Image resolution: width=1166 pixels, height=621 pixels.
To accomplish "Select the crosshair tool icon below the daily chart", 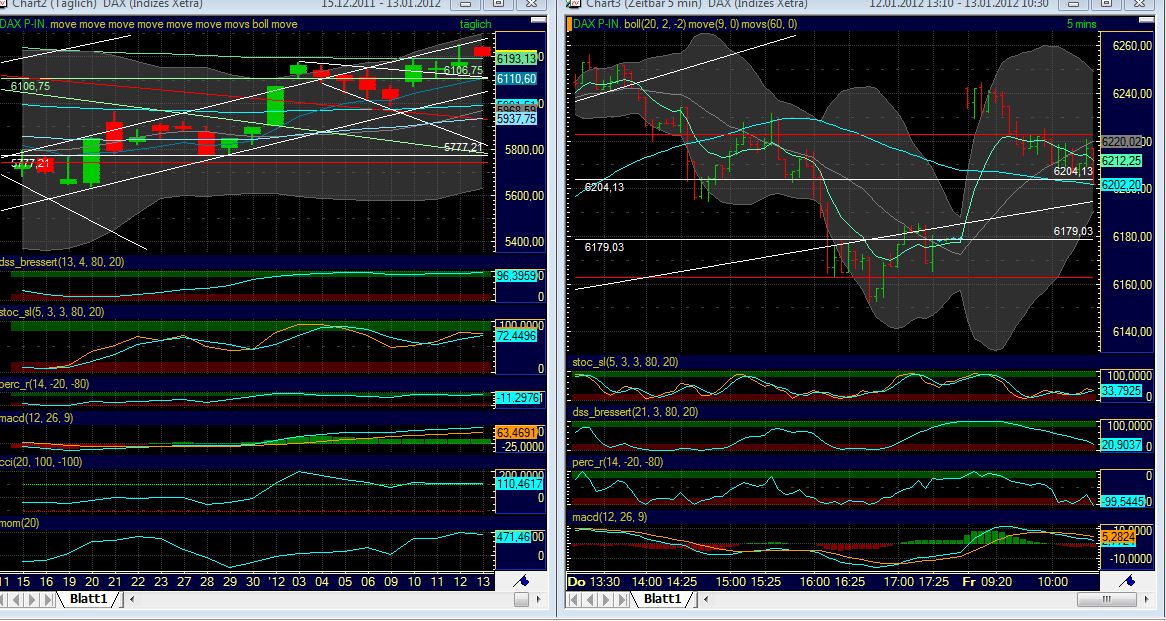I will [x=522, y=579].
